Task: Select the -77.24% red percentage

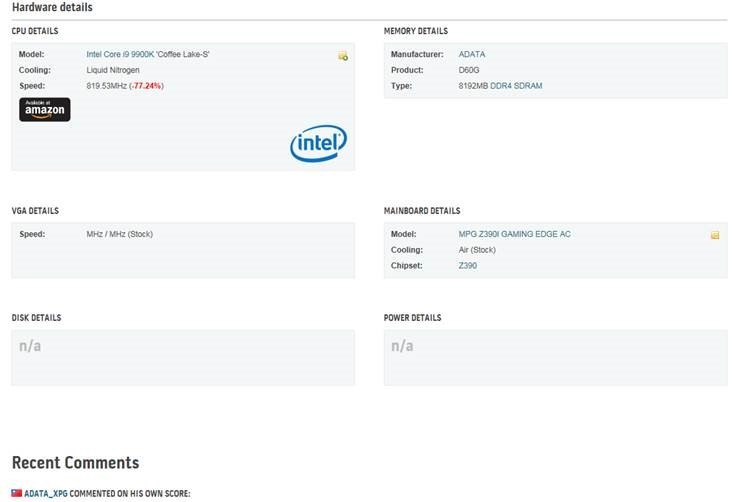Action: [146, 86]
